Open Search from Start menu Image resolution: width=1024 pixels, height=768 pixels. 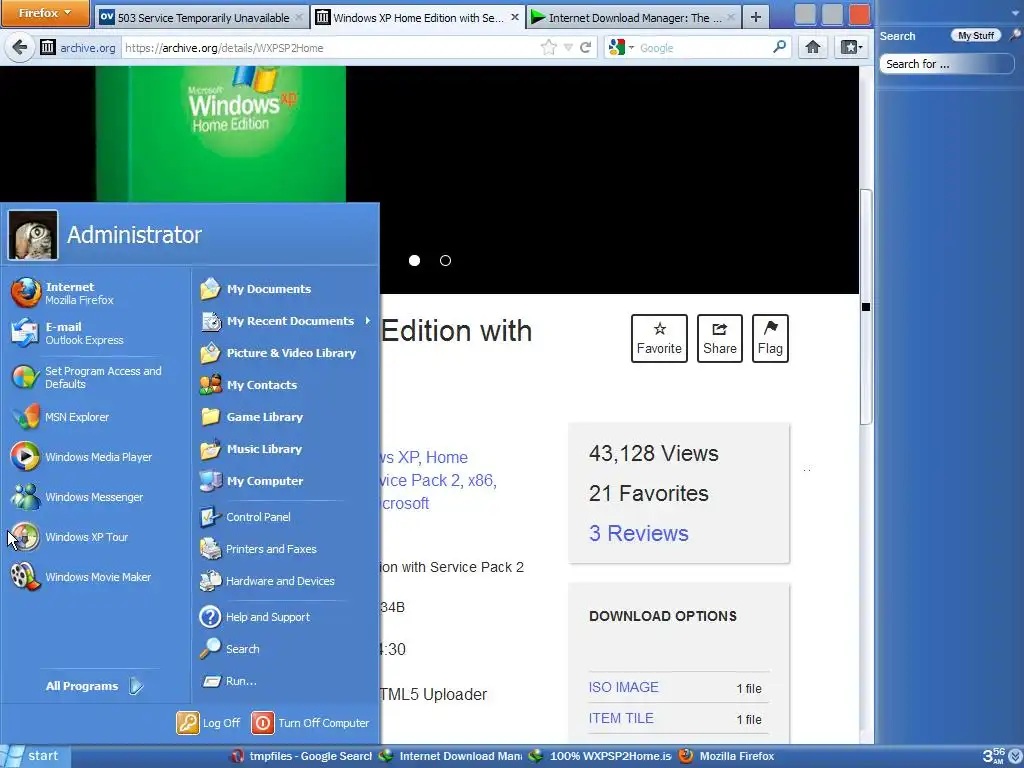coord(230,648)
